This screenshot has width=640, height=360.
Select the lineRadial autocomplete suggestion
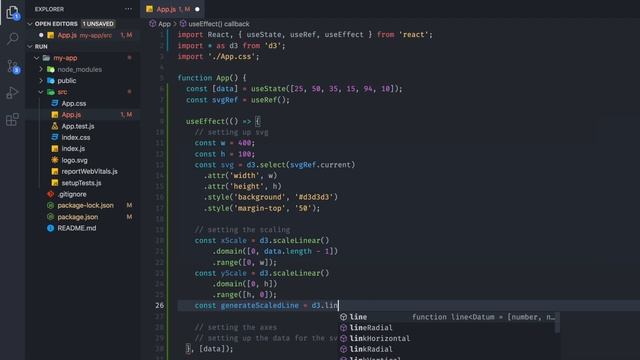[x=447, y=327]
